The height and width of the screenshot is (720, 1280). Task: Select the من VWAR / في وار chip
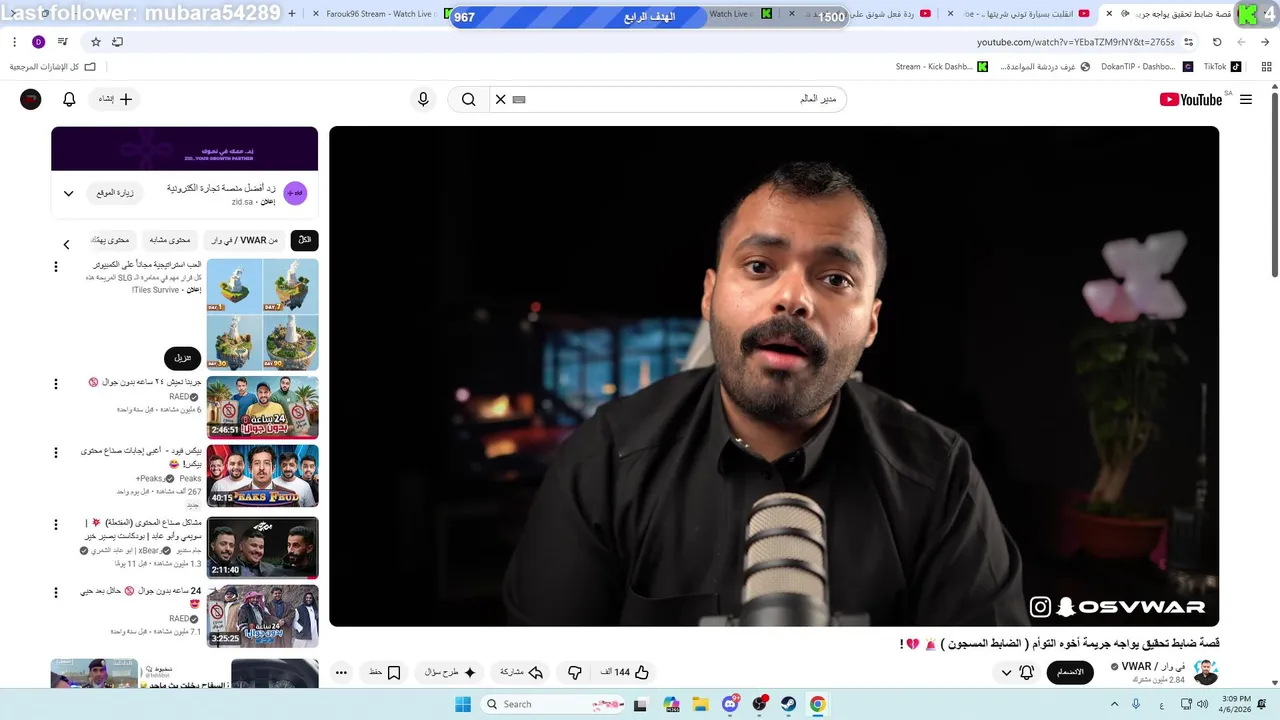point(245,240)
